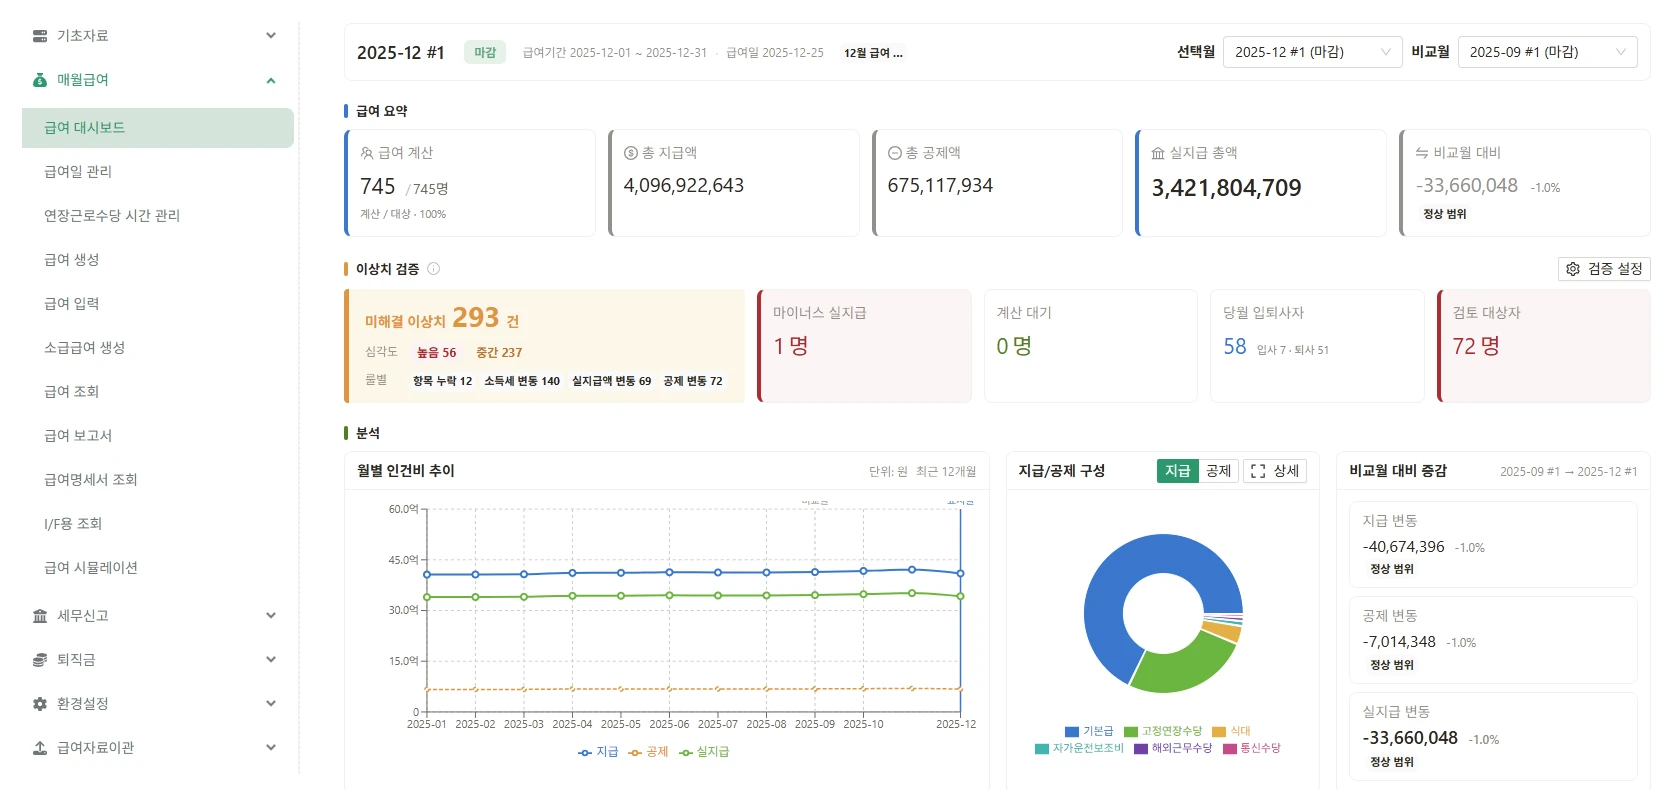Click the info icon beside 이상치 검증

[433, 269]
